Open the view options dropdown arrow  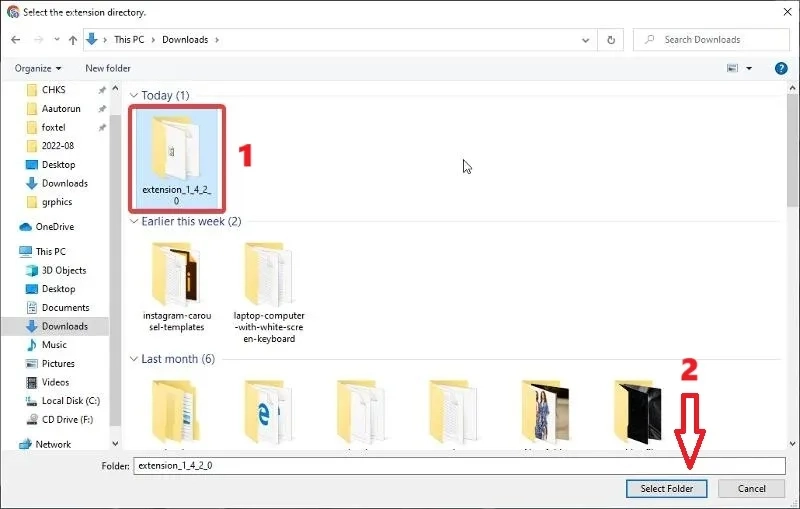pyautogui.click(x=749, y=68)
